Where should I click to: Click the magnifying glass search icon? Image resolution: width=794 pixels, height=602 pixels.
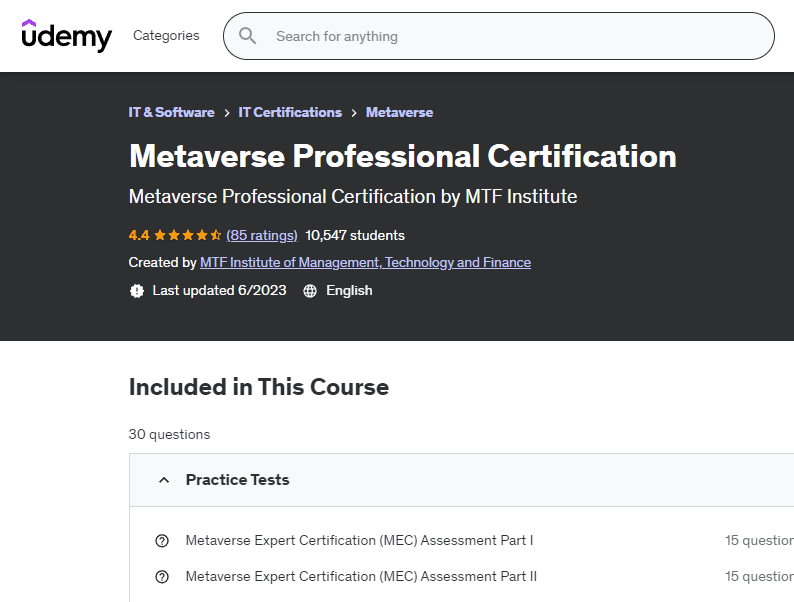[x=247, y=36]
